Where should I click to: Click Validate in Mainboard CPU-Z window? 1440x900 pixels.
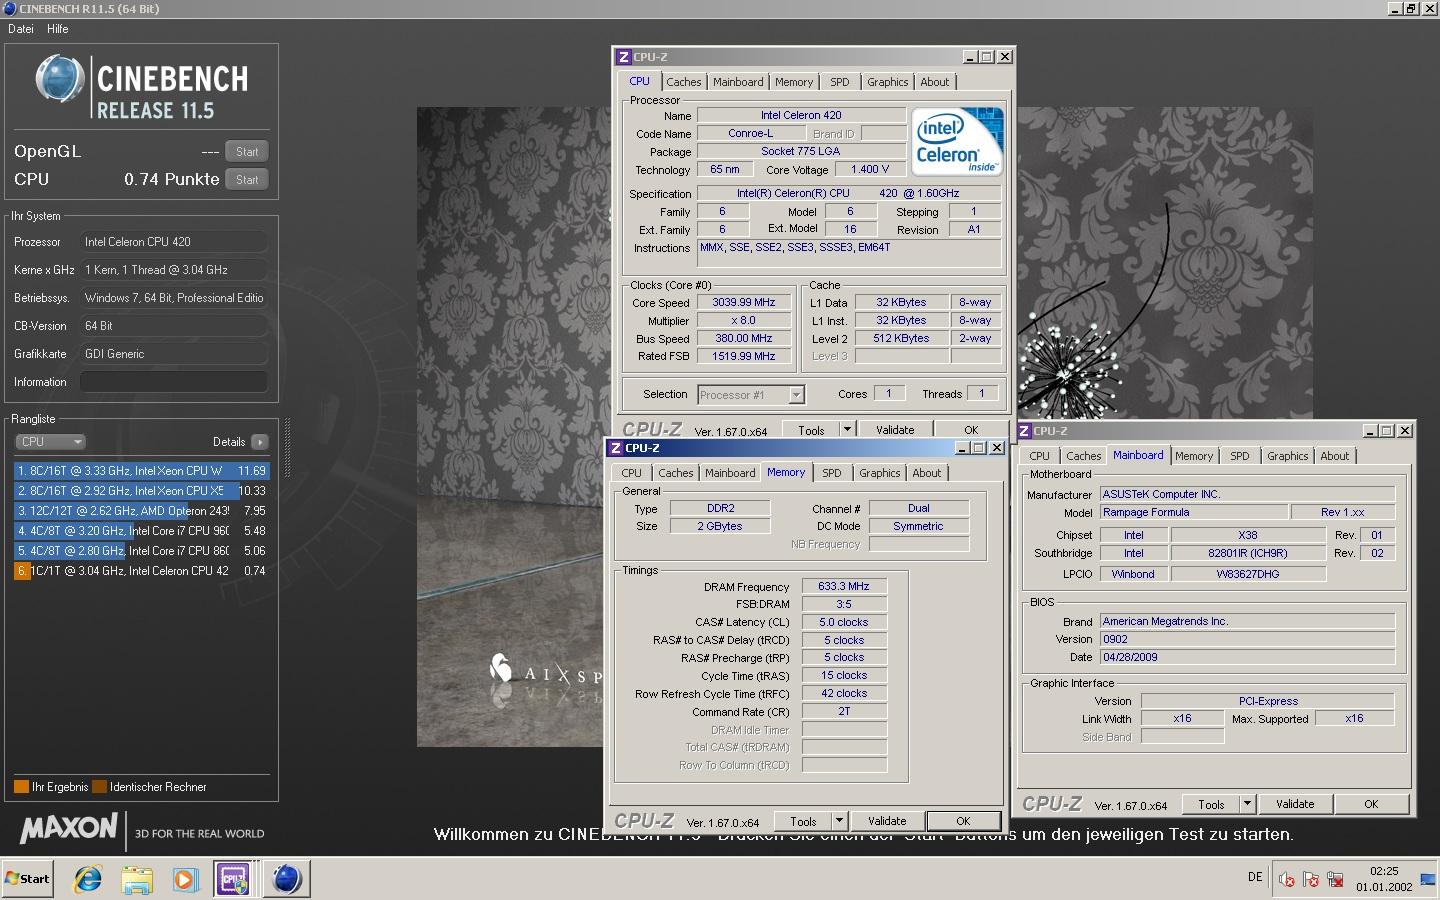tap(1295, 804)
